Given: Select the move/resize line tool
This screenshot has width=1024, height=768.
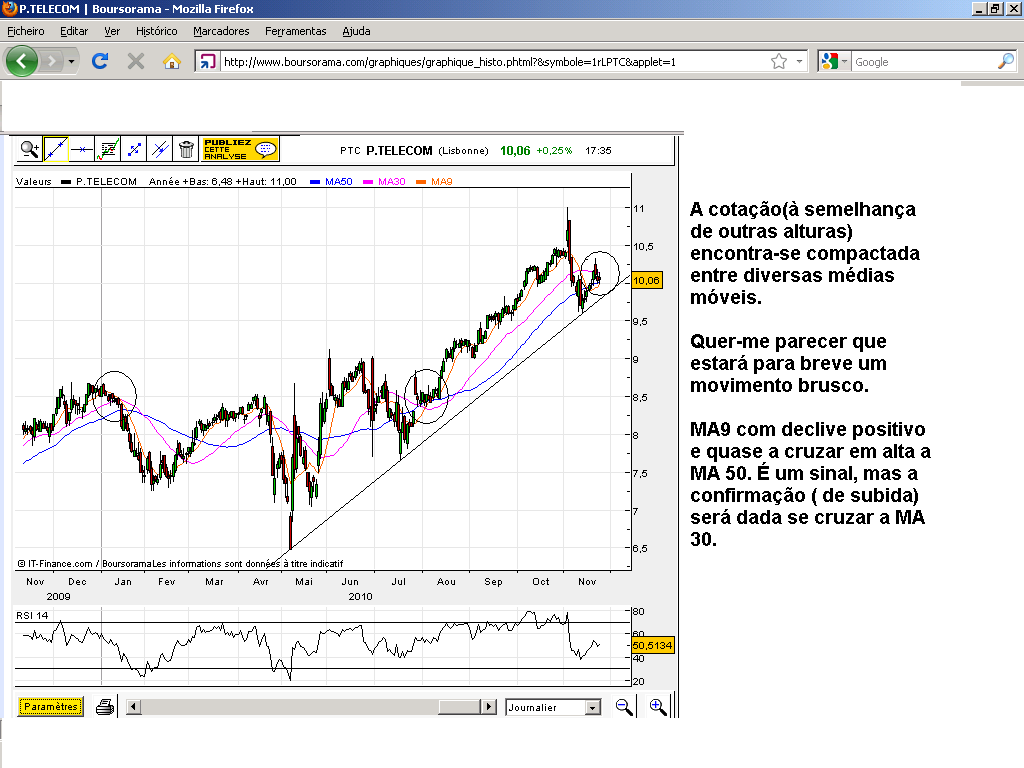Looking at the screenshot, I should (134, 150).
